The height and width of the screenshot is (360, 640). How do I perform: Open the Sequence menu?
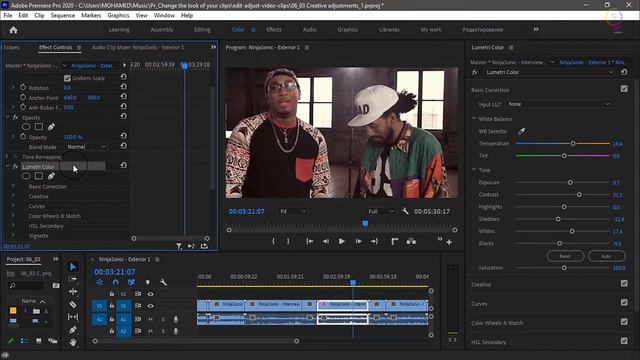point(62,16)
